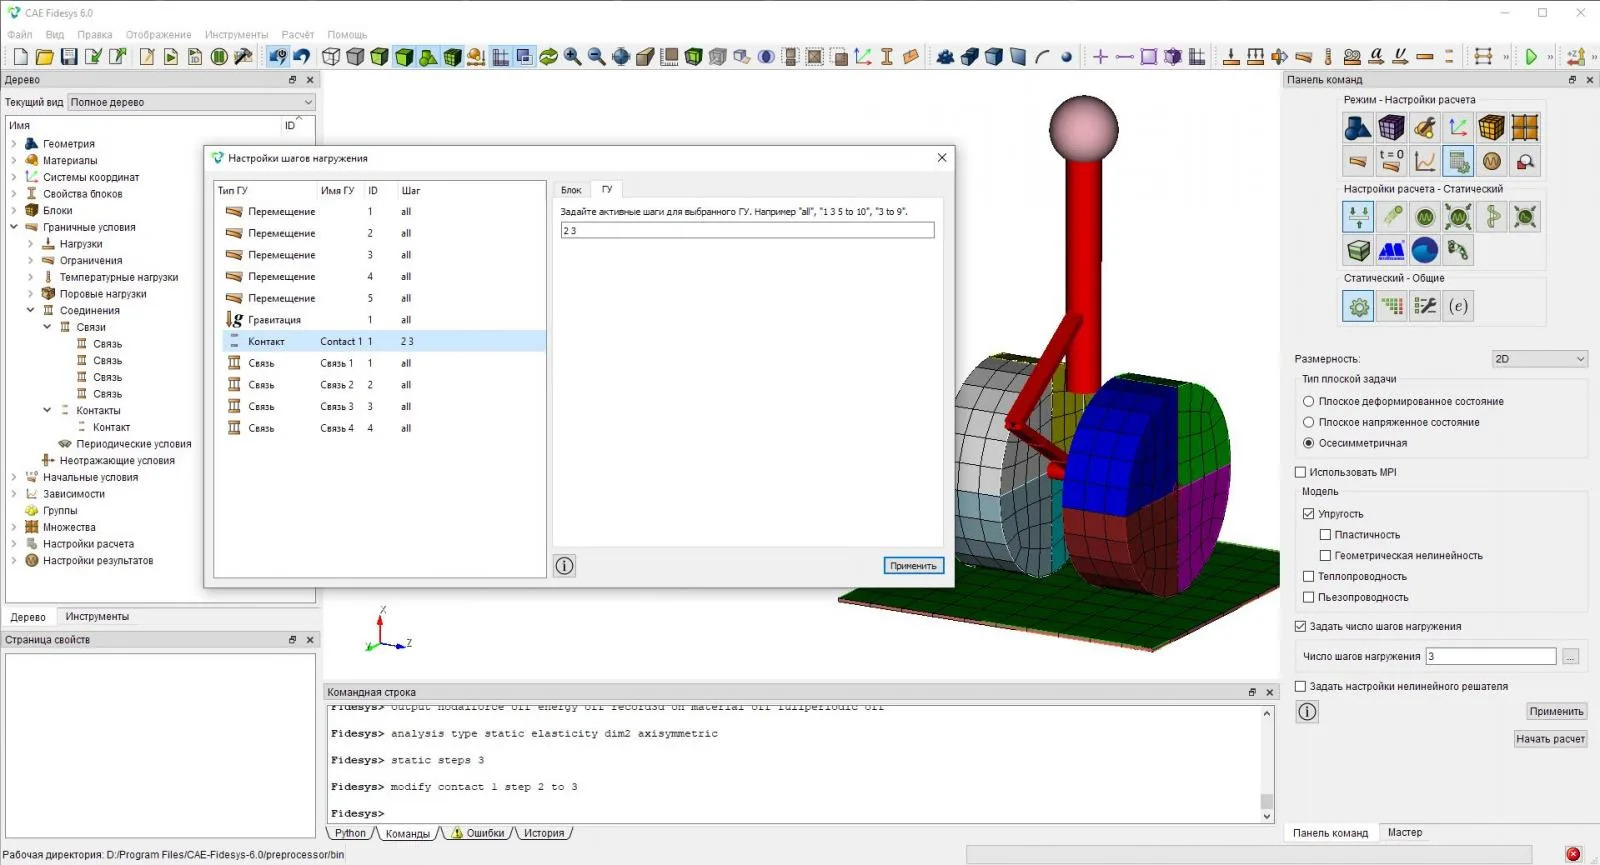Toggle Задать число шагов нагружения checkbox
This screenshot has width=1600, height=865.
1301,627
